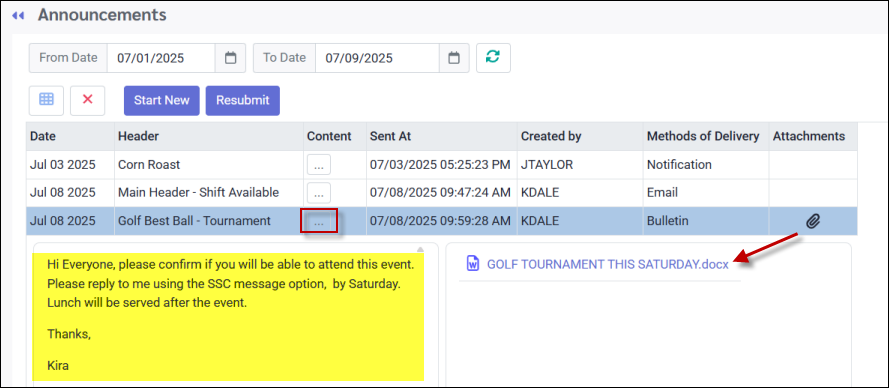889x388 pixels.
Task: Click 'Kira' signature in message
Action: tap(58, 366)
